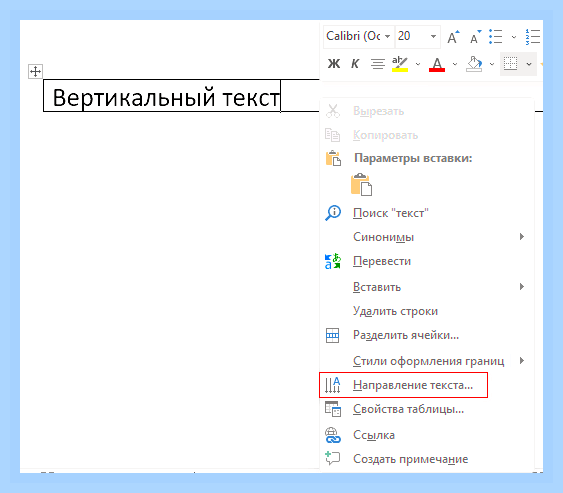Choose 'Удалить строки' menu entry
This screenshot has height=493, width=563.
coord(427,311)
